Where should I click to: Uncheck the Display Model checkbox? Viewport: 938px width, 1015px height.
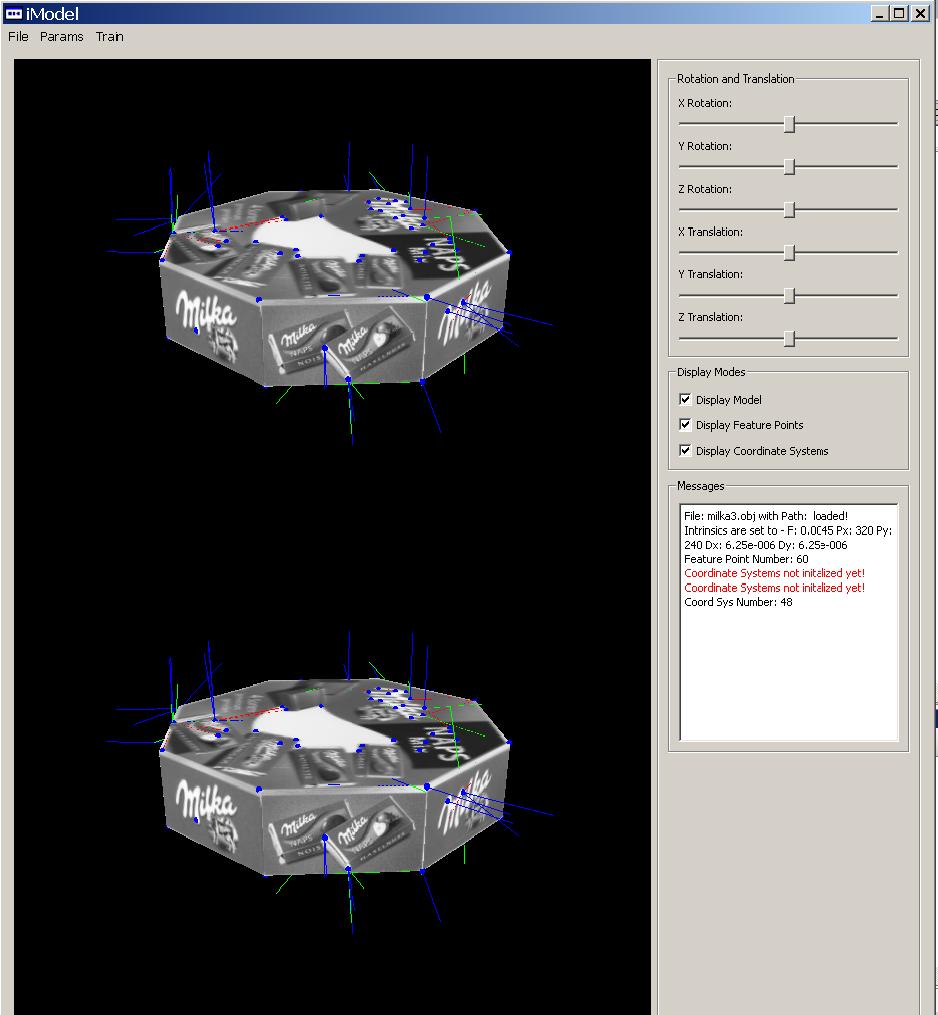pyautogui.click(x=685, y=399)
